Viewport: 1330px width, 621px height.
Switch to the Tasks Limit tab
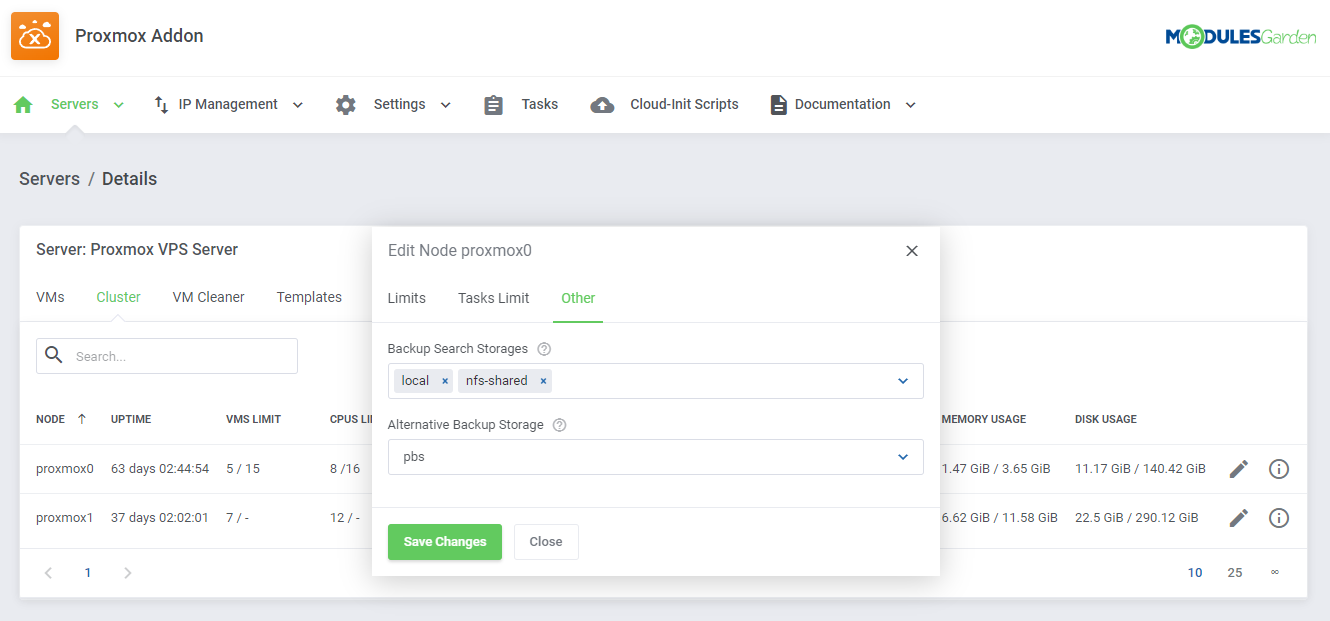[493, 297]
